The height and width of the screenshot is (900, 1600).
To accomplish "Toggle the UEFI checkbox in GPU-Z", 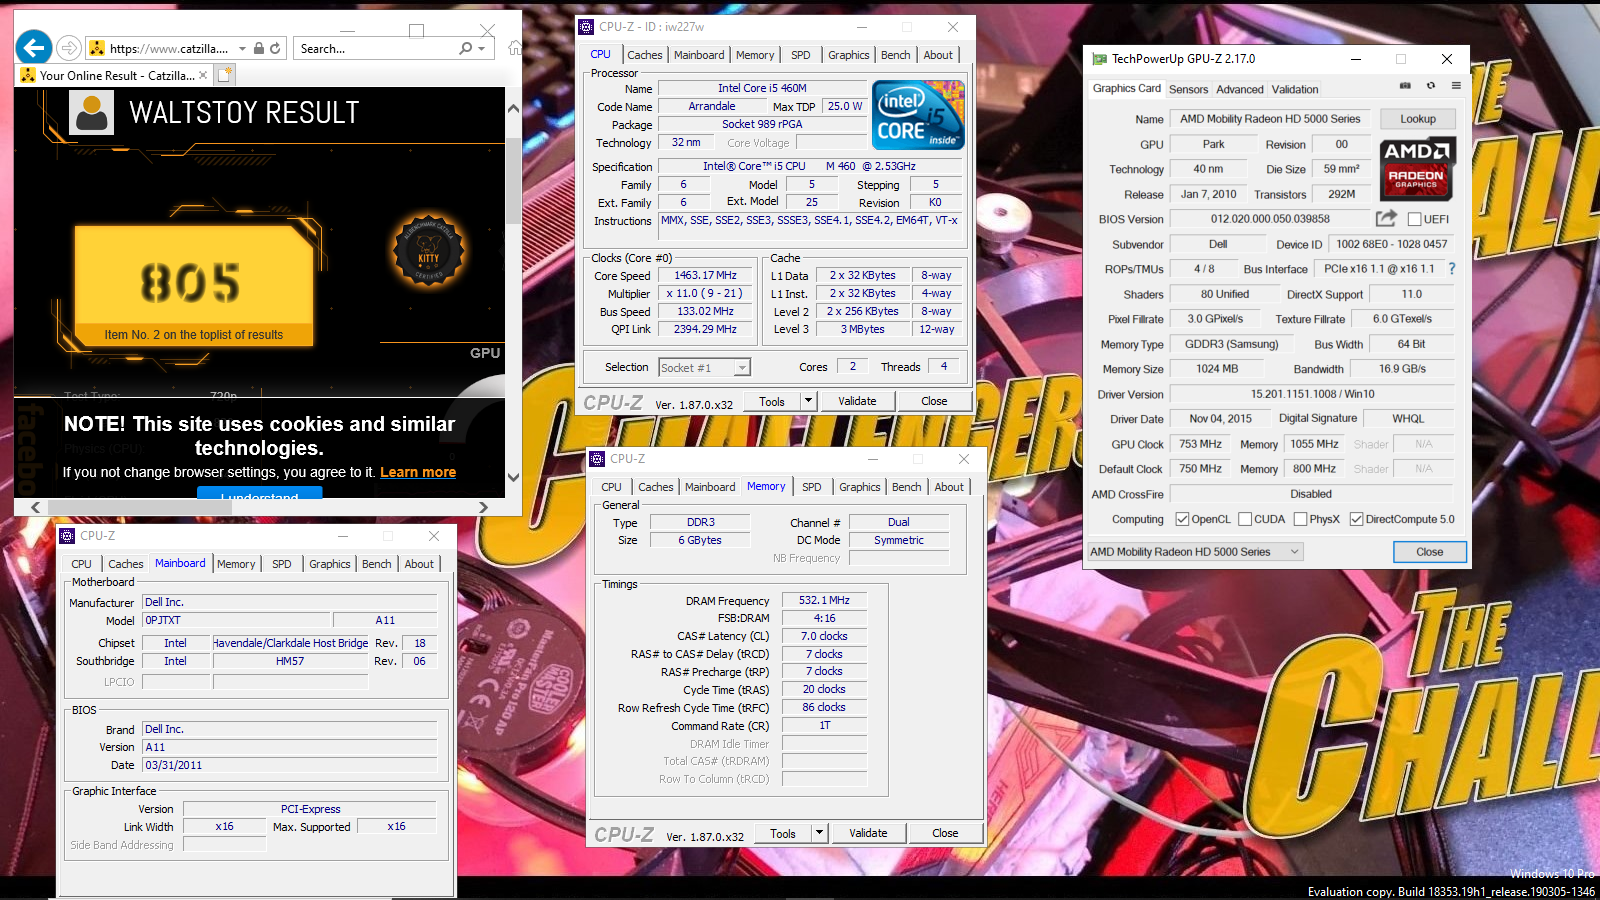I will pos(1414,219).
